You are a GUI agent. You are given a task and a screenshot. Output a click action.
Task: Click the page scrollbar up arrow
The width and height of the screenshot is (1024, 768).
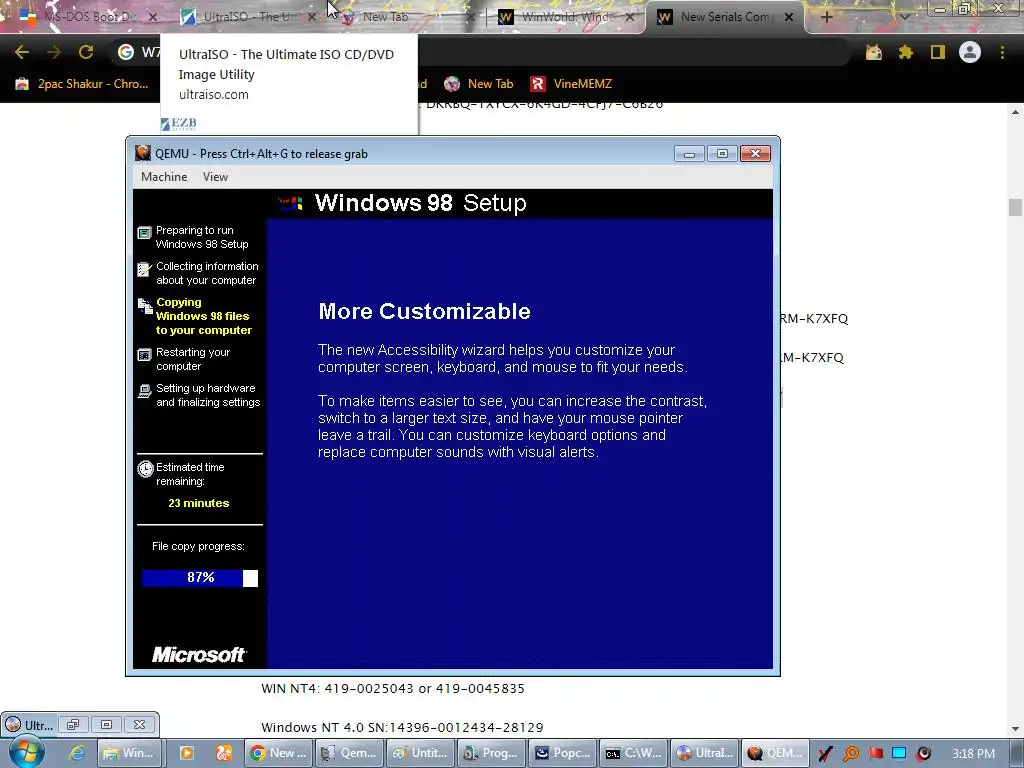tap(1015, 112)
